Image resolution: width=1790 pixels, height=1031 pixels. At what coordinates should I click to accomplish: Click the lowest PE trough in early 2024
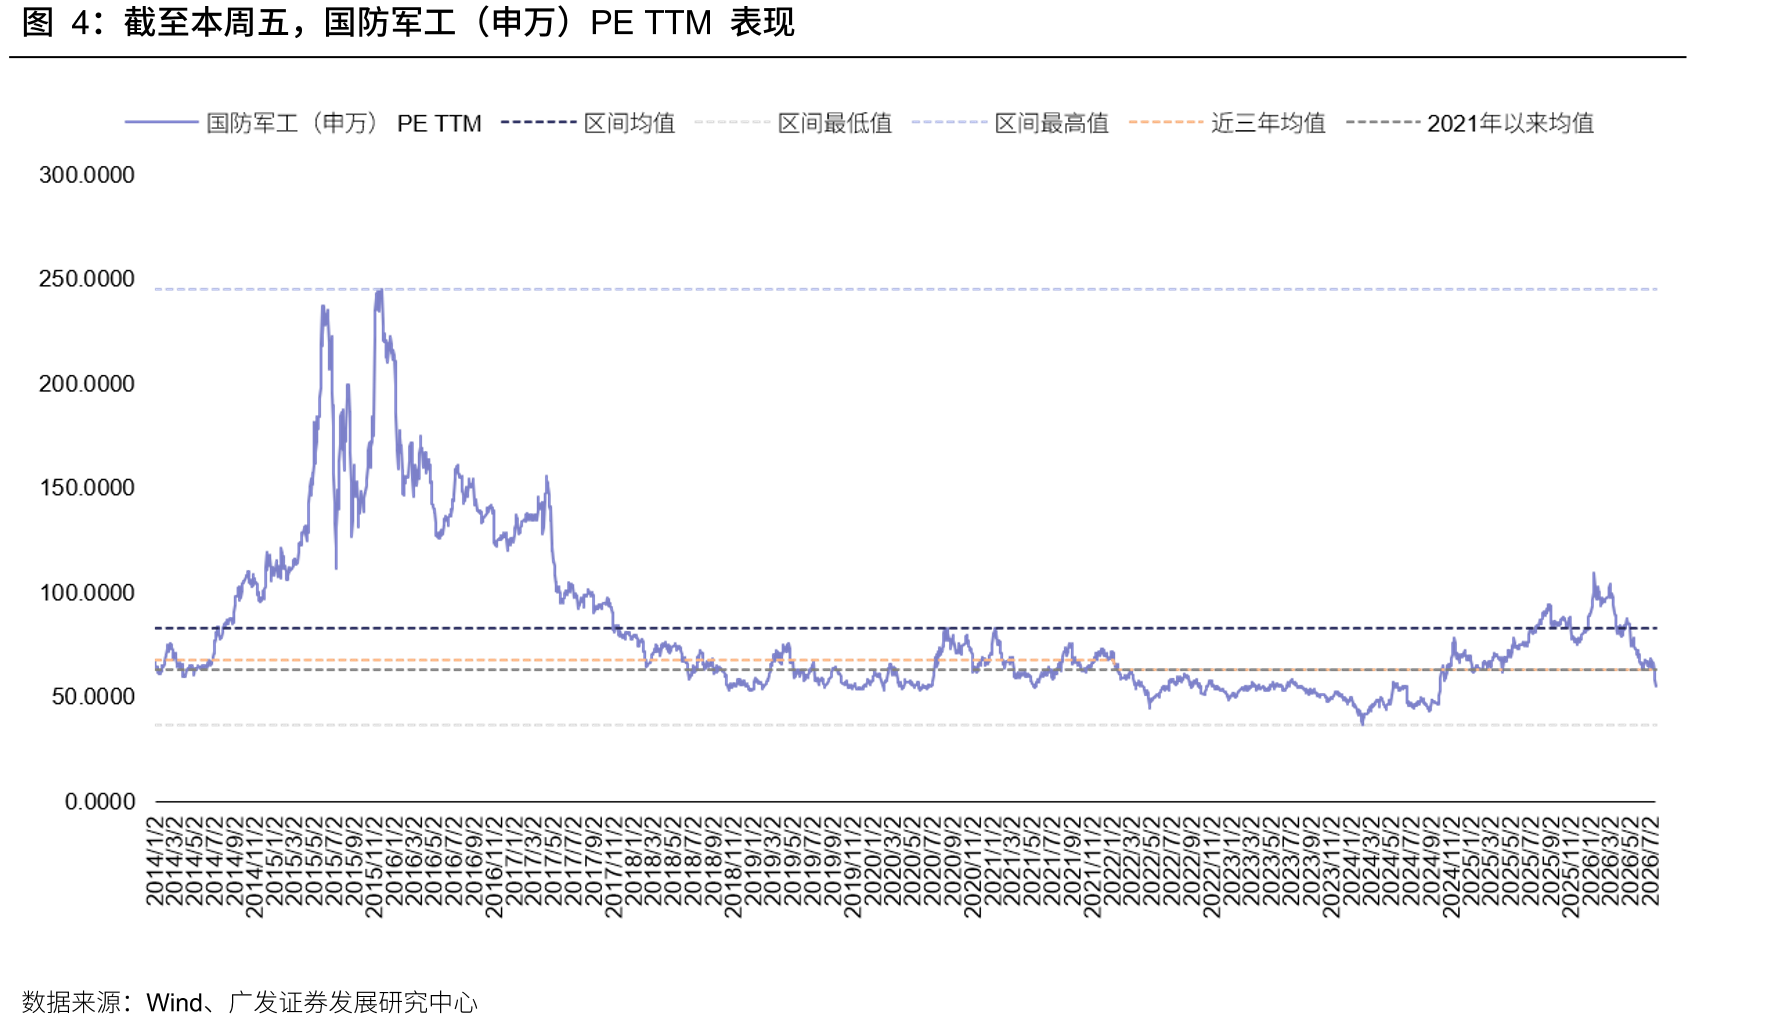pyautogui.click(x=1362, y=722)
